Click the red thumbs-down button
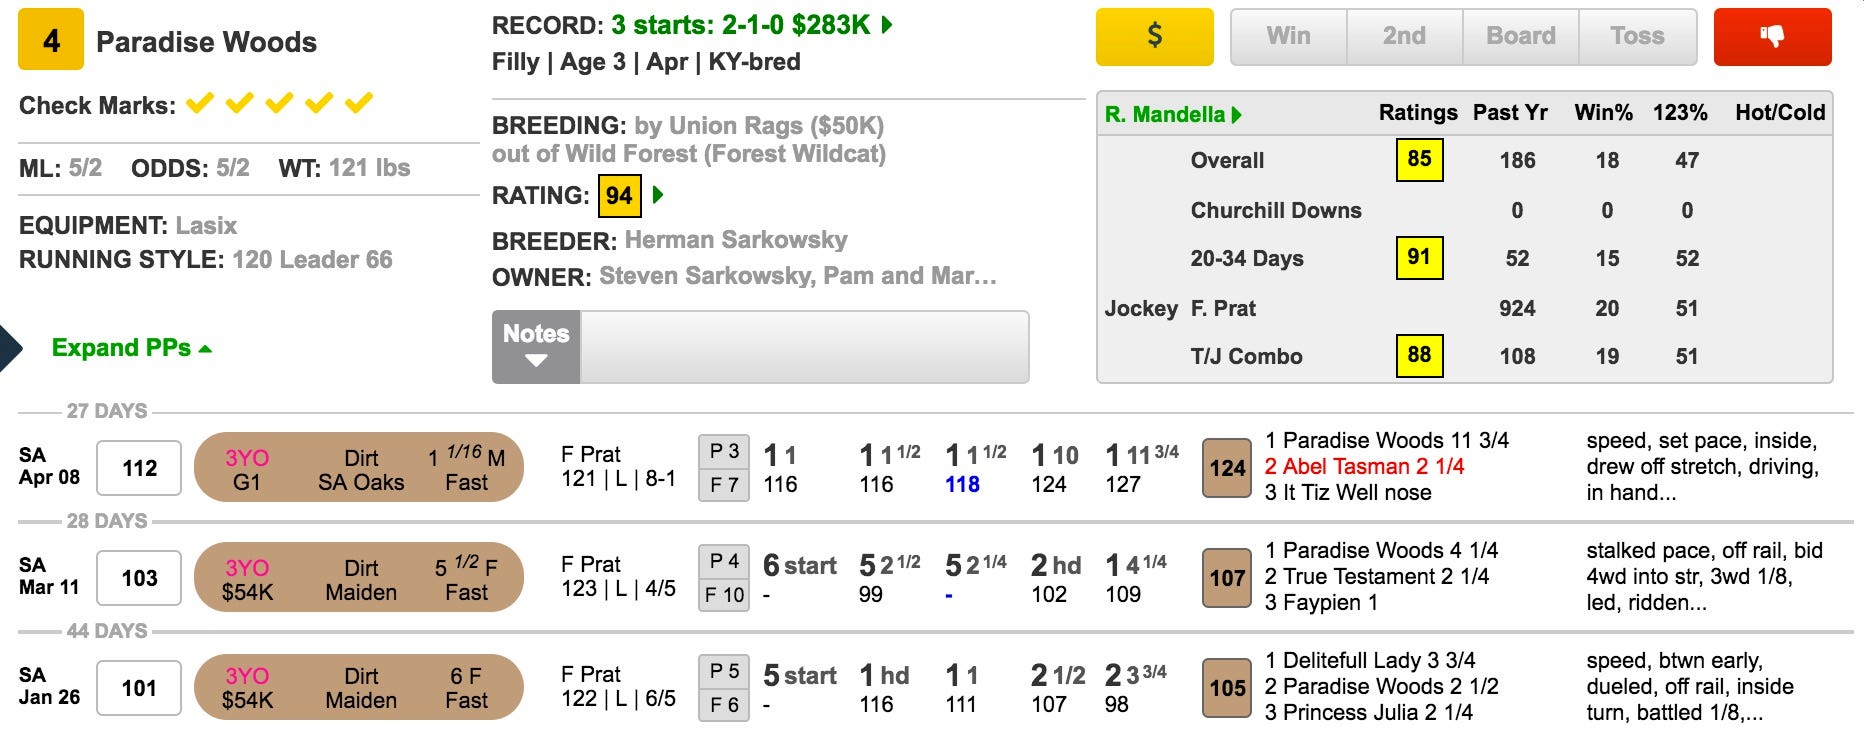Screen dimensions: 1864x736 (x=1772, y=37)
